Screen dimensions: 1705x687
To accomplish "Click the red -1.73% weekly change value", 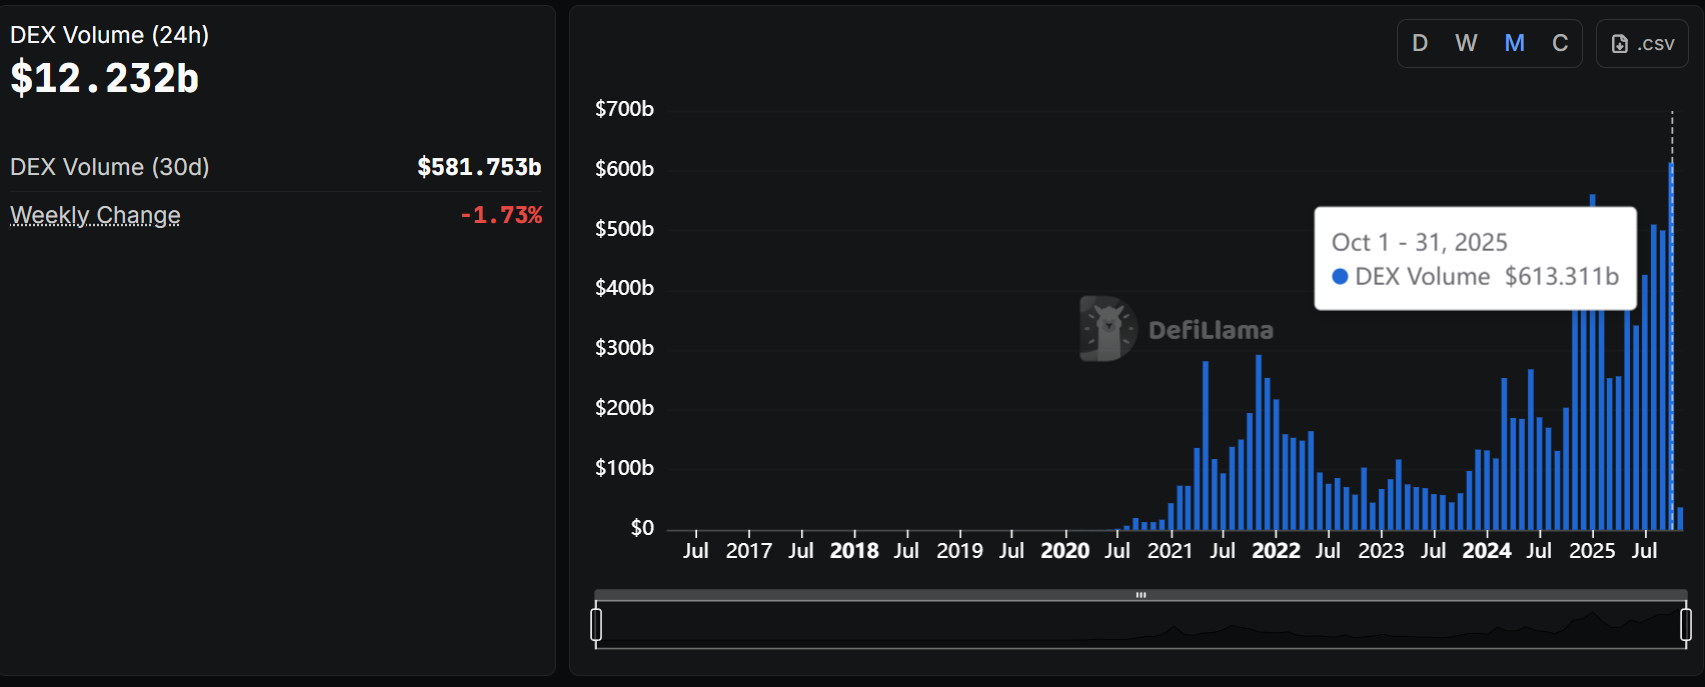I will 501,215.
